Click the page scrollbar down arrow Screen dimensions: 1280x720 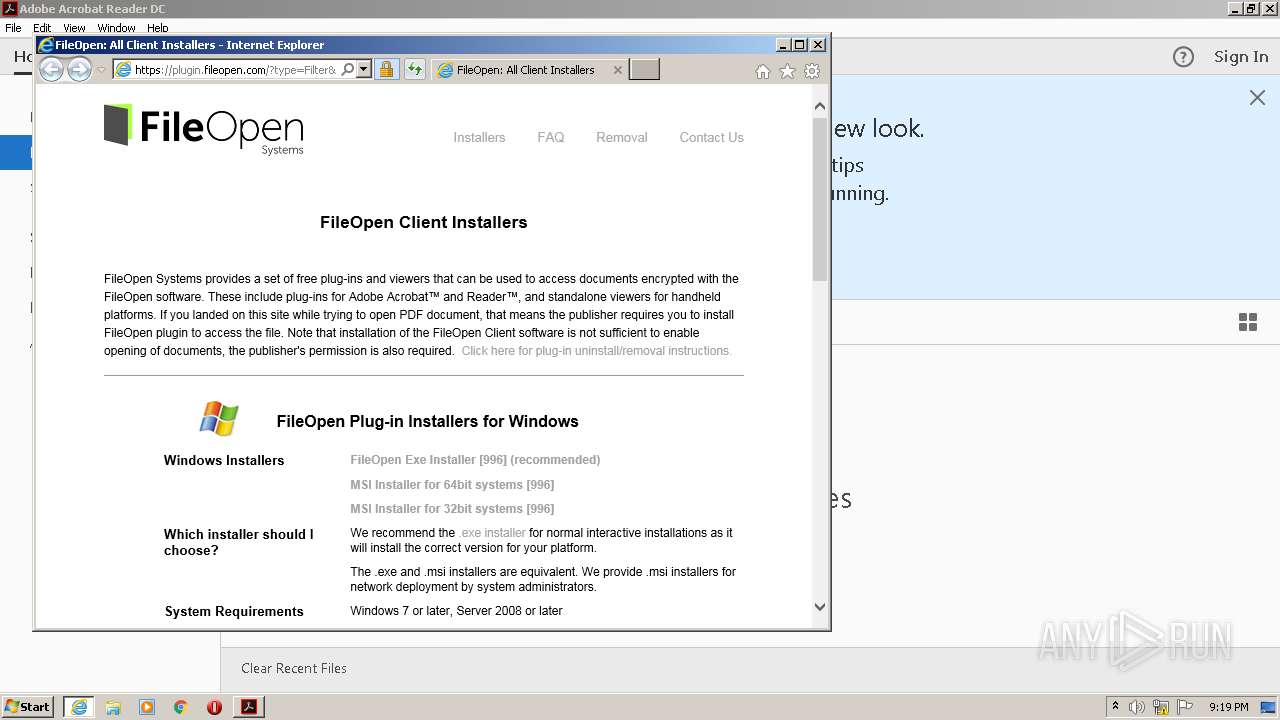point(820,606)
